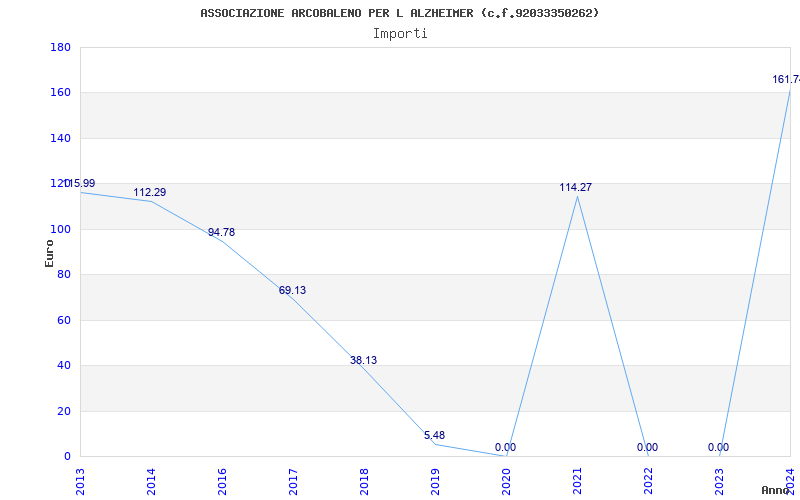The width and height of the screenshot is (800, 500).
Task: Click the 0.00 label above 2023
Action: point(718,447)
